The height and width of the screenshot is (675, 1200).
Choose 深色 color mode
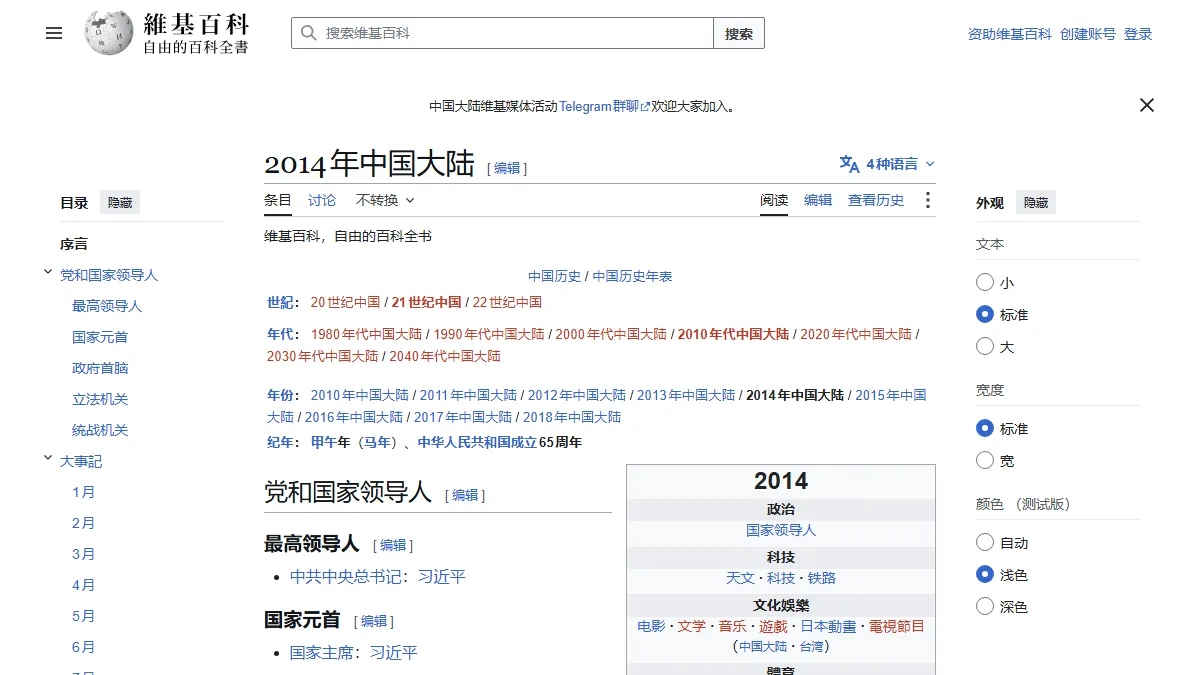click(985, 606)
